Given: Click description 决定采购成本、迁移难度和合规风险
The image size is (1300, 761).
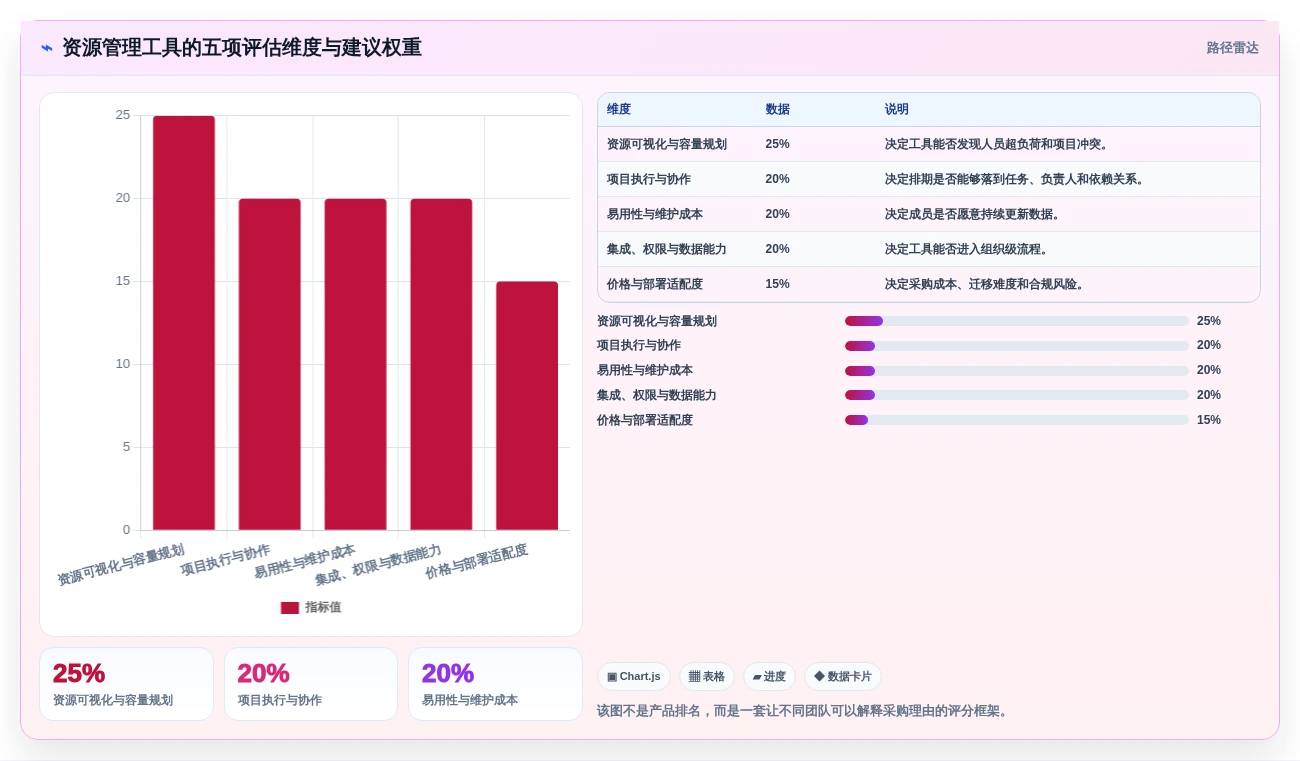Looking at the screenshot, I should coord(986,284).
